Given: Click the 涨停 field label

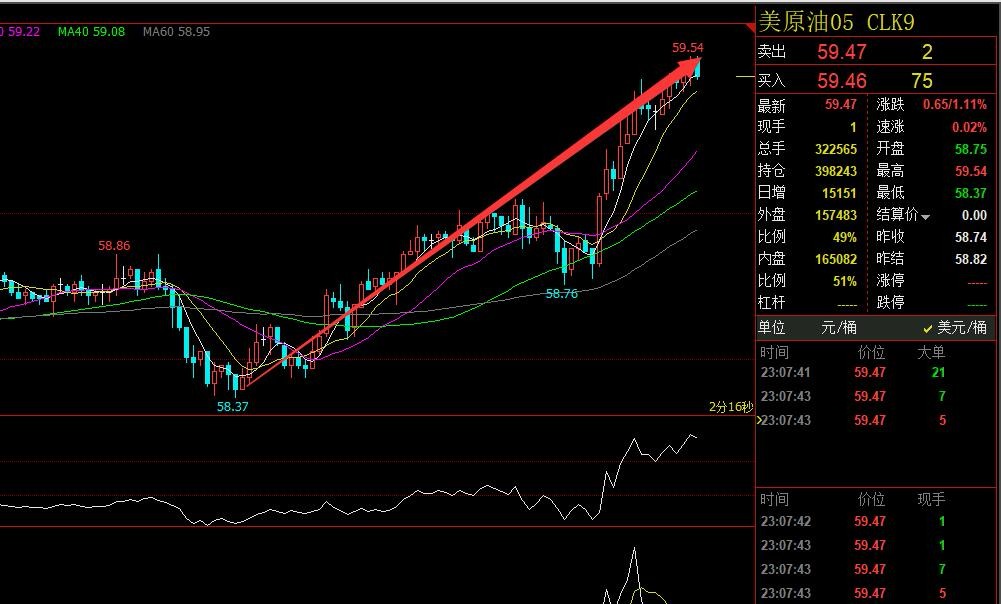Looking at the screenshot, I should (x=891, y=280).
